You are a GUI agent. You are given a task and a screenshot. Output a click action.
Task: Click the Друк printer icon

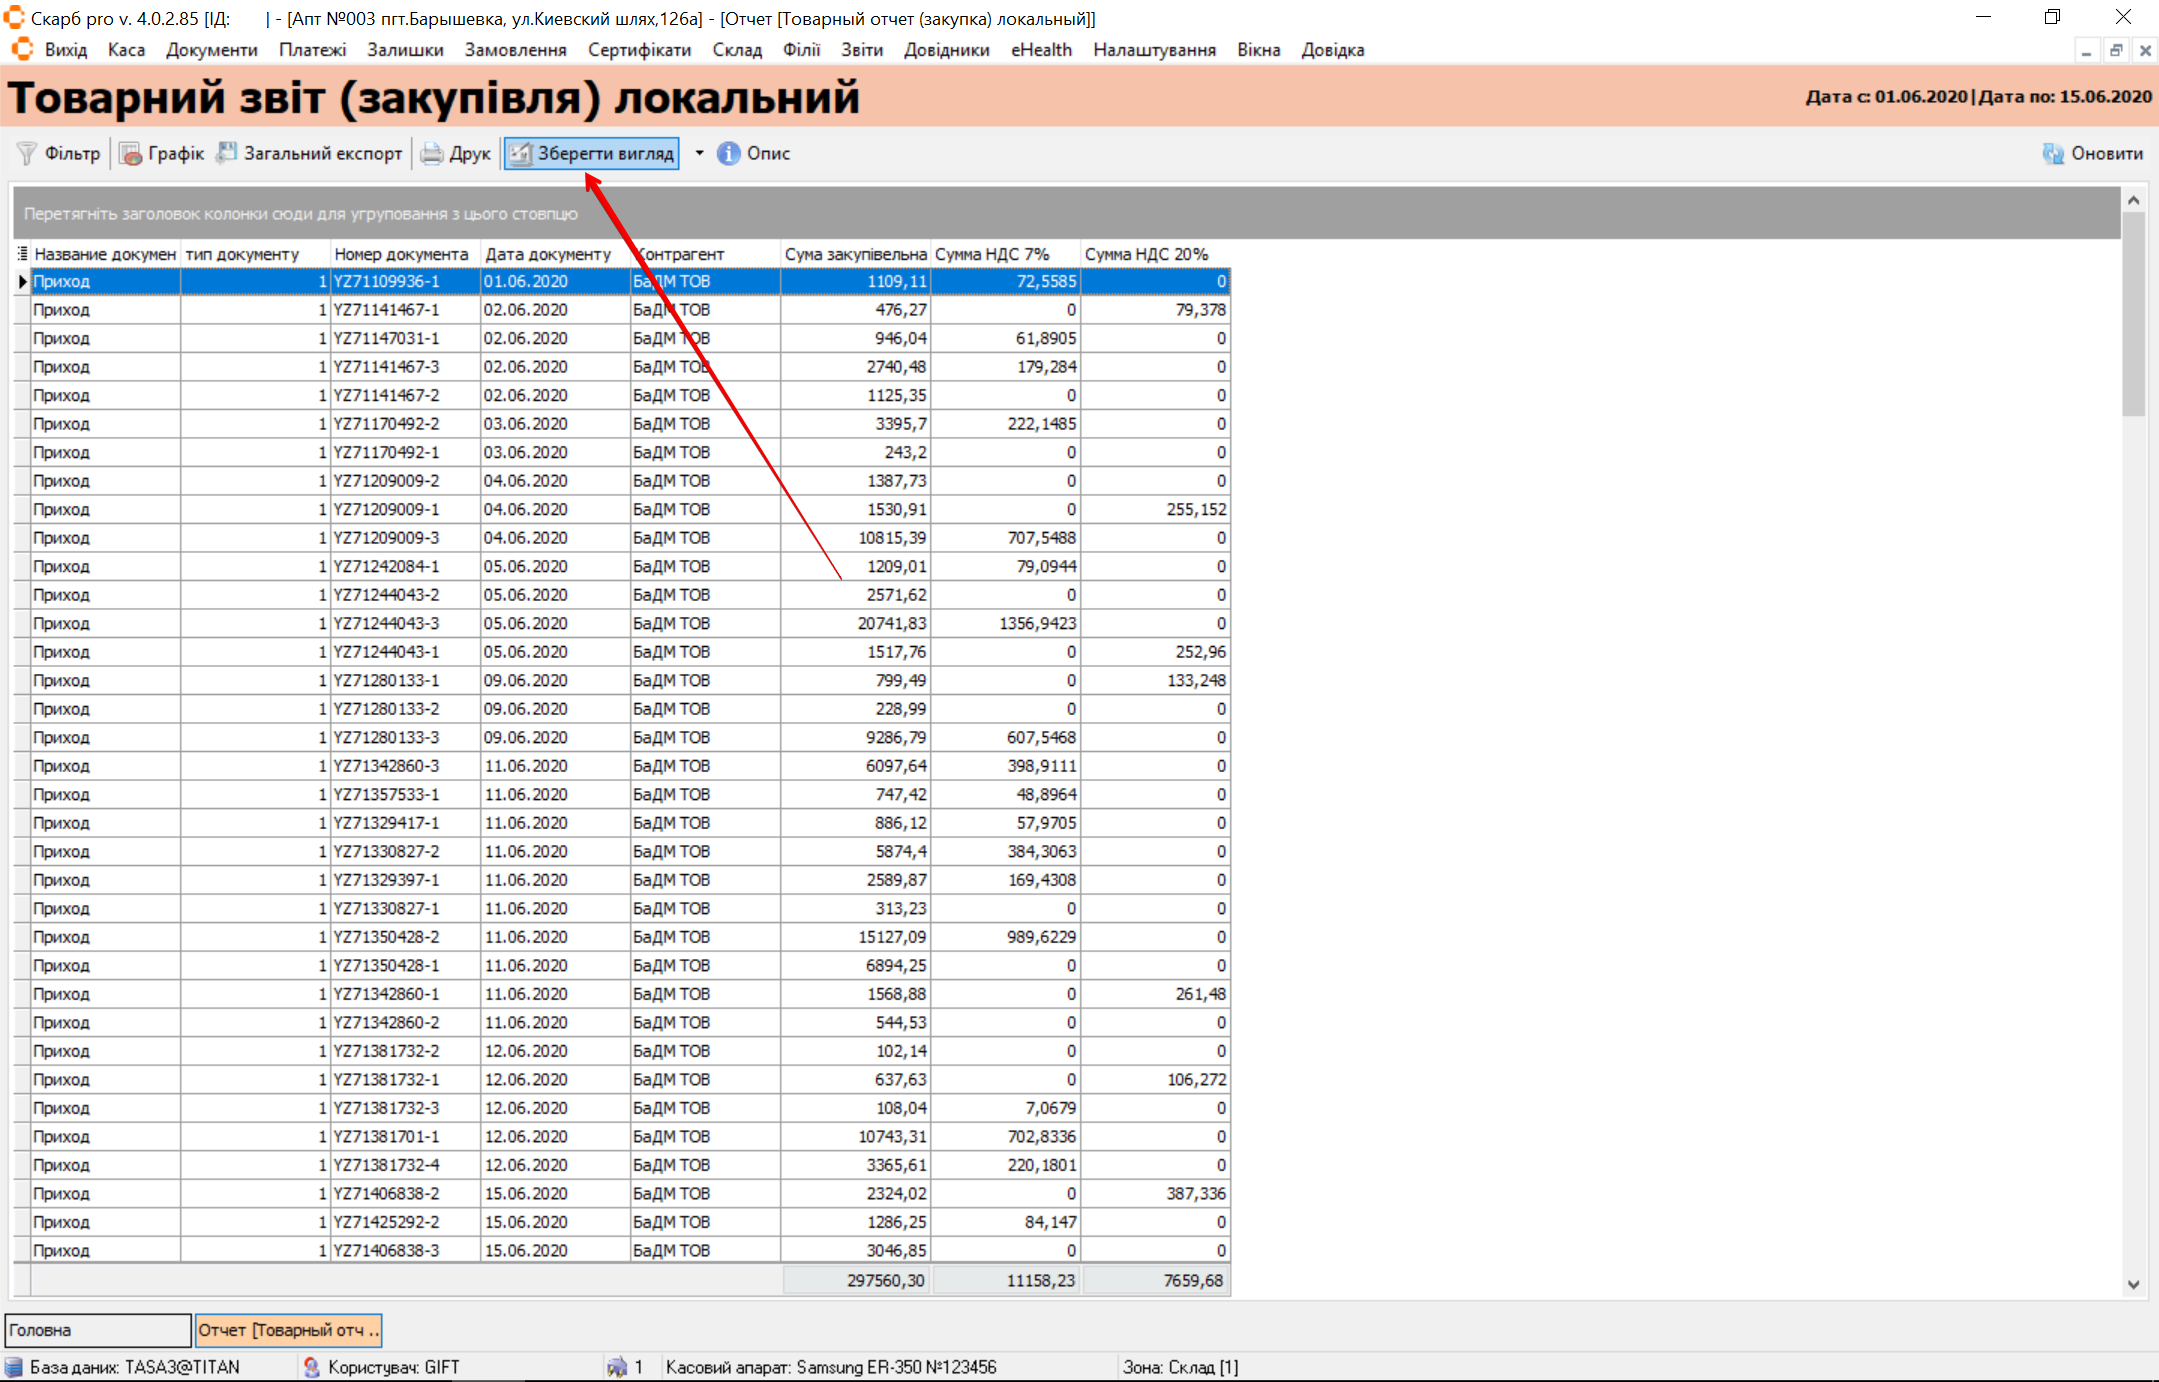coord(432,153)
